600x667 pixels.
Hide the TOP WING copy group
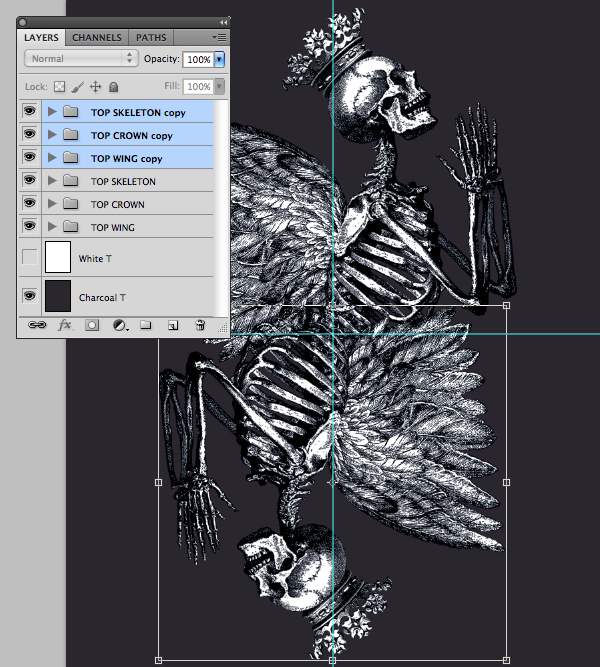tap(29, 157)
